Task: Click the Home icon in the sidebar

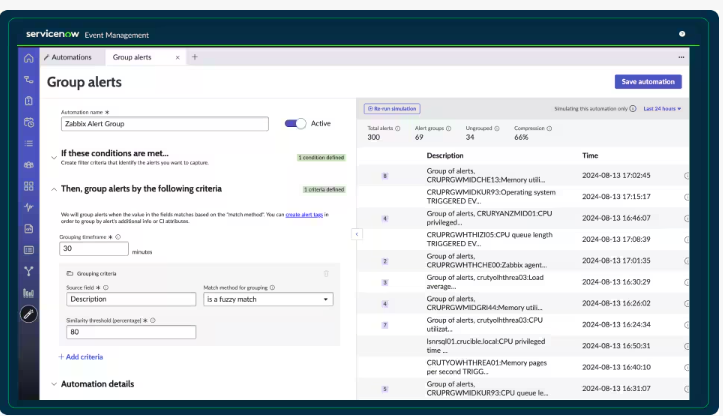Action: point(29,58)
